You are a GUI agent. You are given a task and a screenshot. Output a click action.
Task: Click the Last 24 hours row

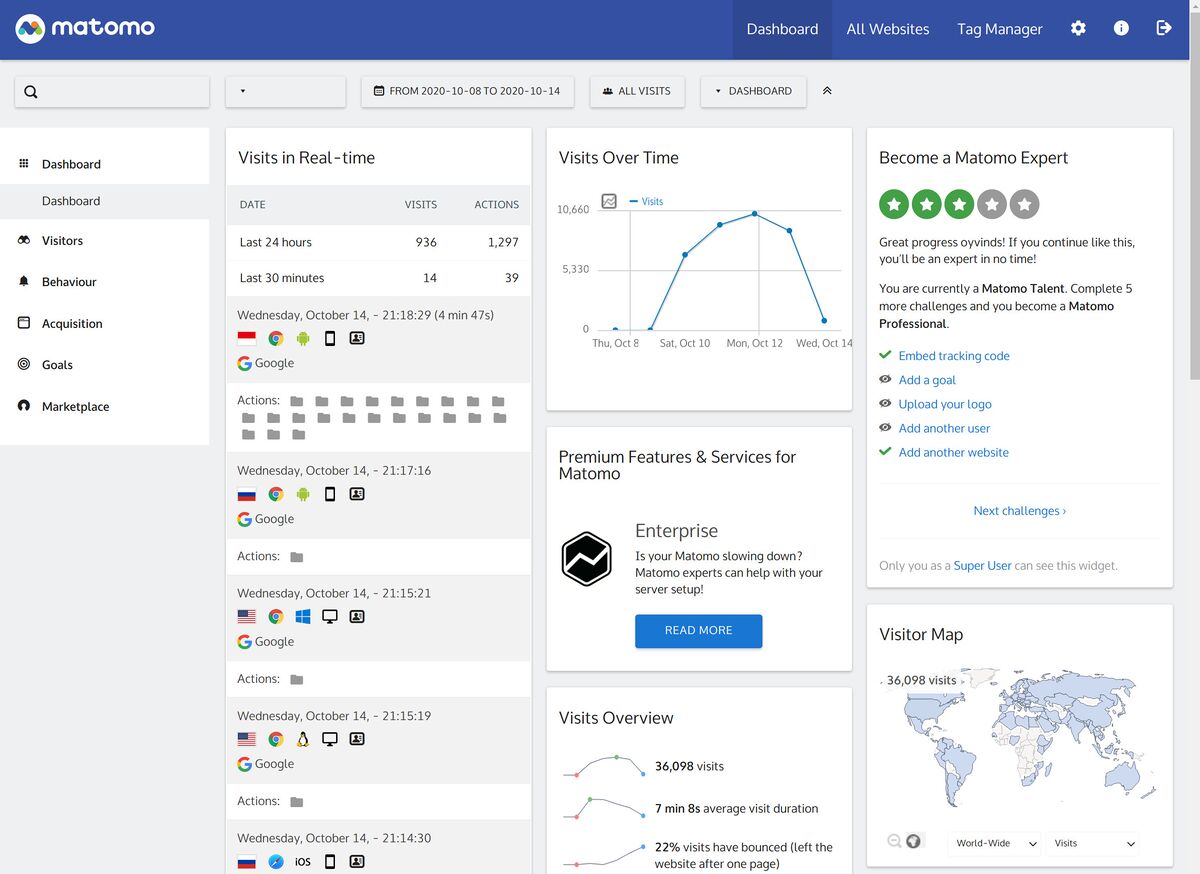point(379,242)
